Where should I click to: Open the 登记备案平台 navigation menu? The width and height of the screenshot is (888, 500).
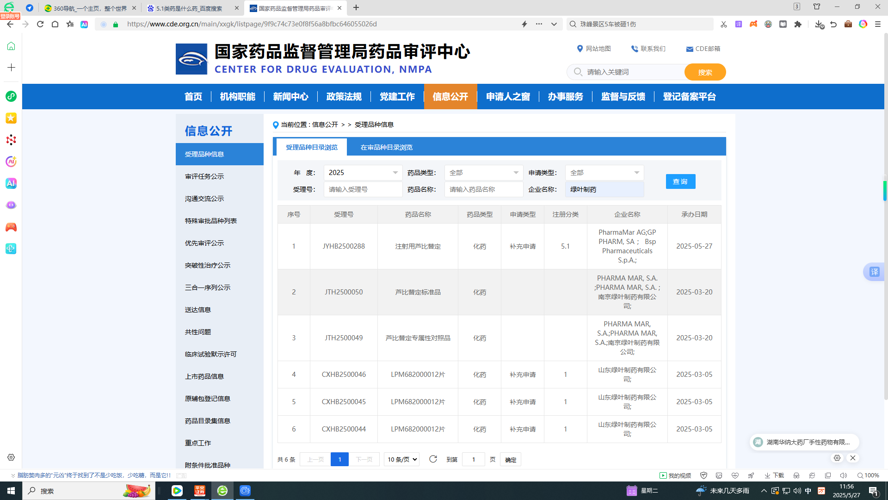point(689,97)
